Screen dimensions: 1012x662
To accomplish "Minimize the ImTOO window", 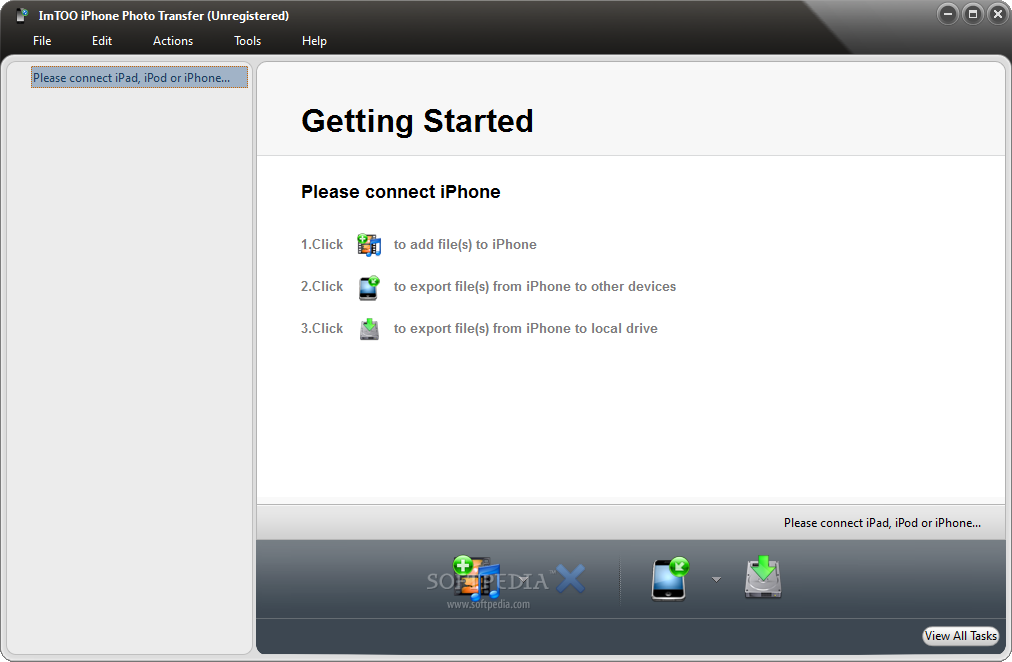I will (948, 14).
